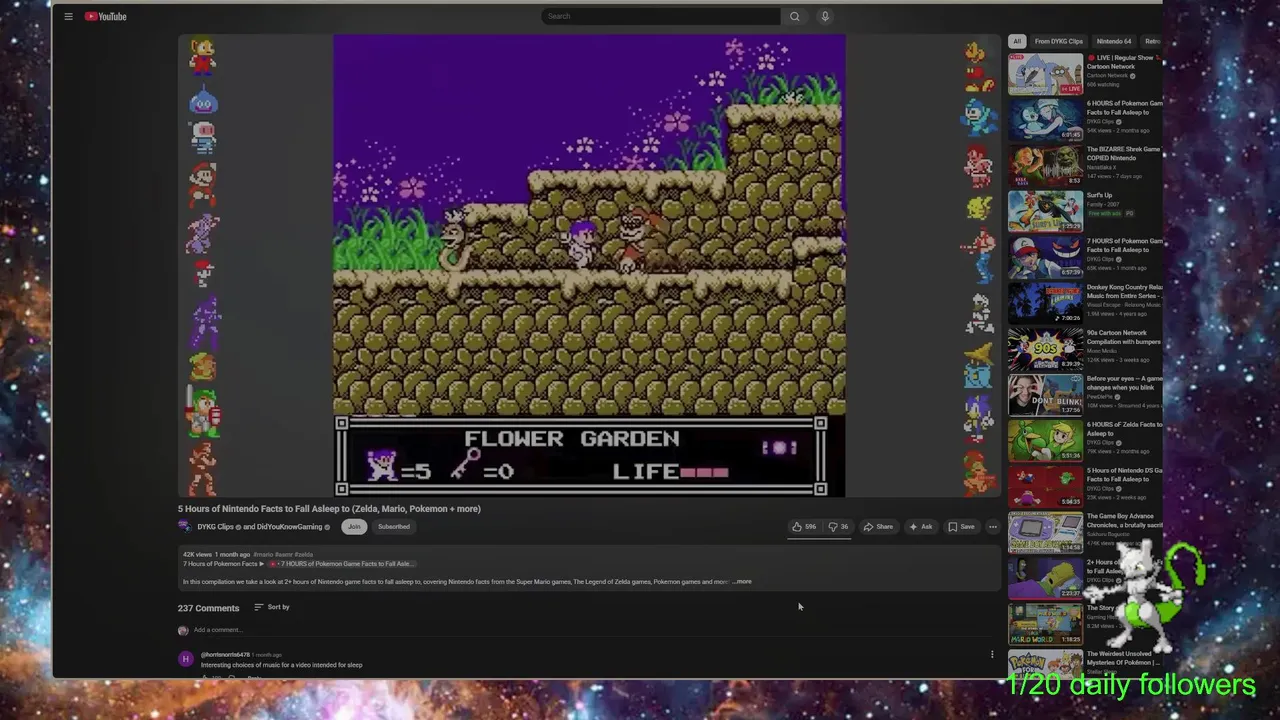The height and width of the screenshot is (720, 1280).
Task: Open the Ask AI button
Action: point(921,527)
